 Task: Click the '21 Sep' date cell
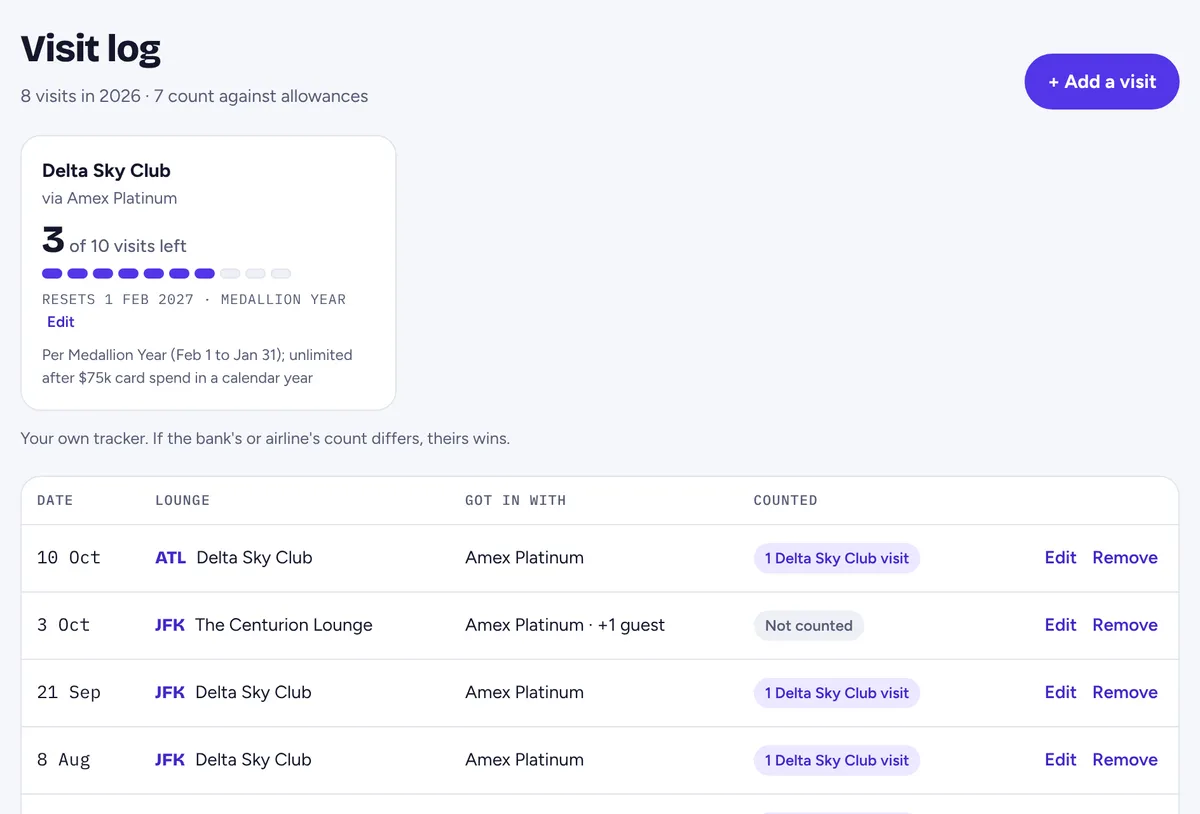click(x=69, y=692)
